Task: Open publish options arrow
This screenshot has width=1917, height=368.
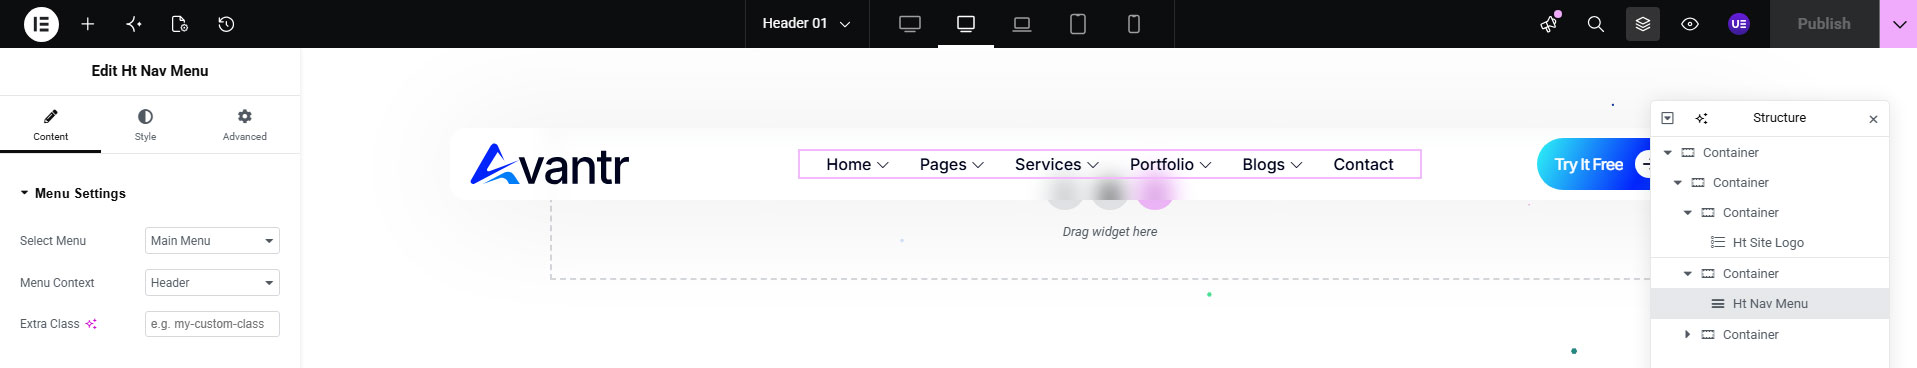Action: click(x=1898, y=24)
